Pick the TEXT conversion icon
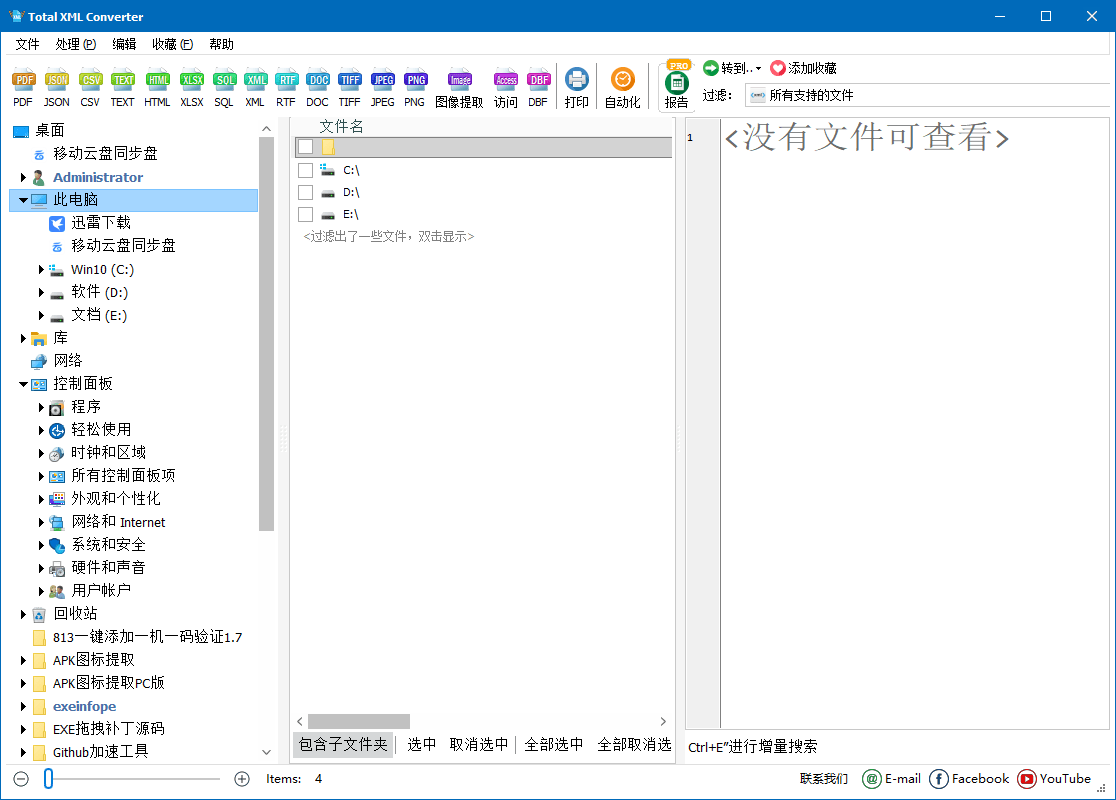 122,88
